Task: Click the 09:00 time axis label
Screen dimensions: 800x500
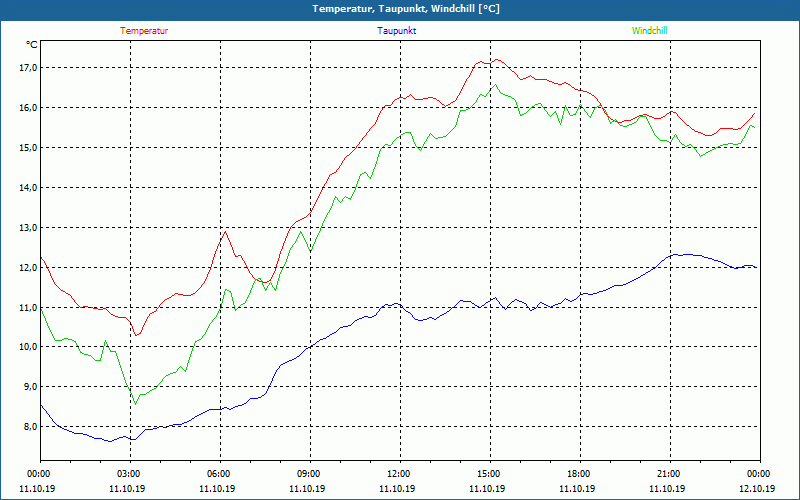Action: (310, 474)
